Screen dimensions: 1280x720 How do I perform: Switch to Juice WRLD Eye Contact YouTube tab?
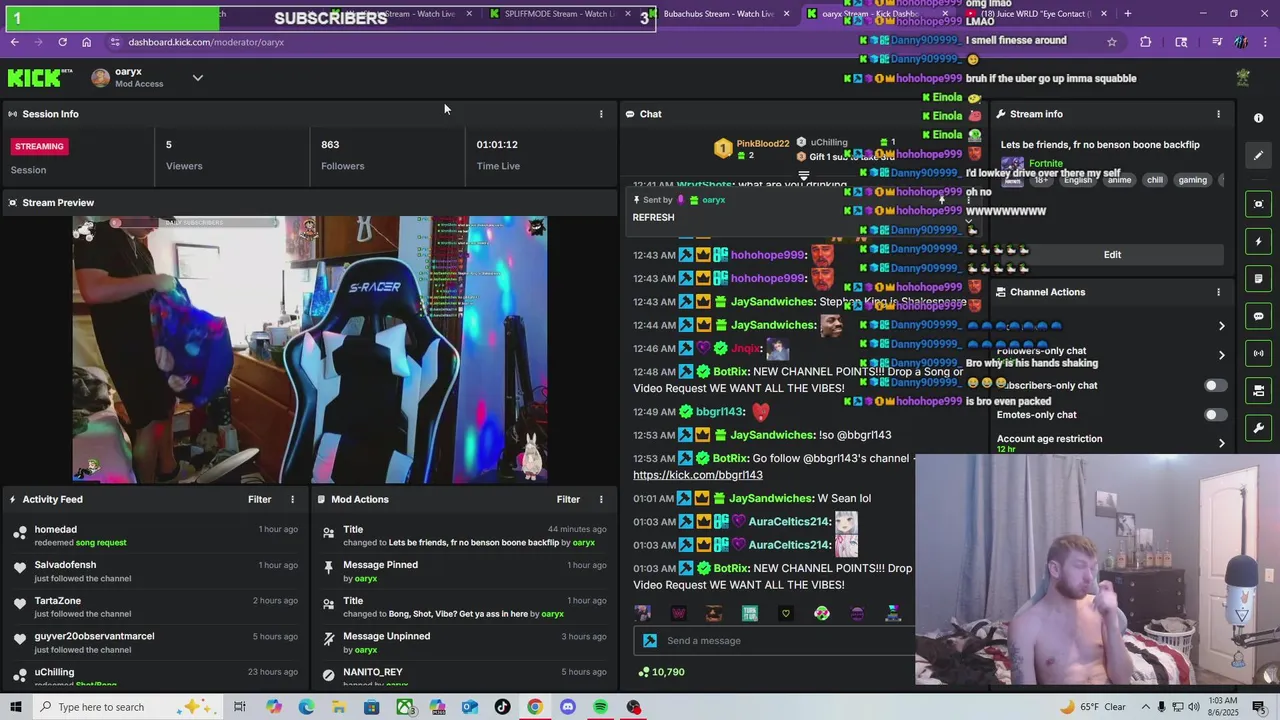(1035, 14)
